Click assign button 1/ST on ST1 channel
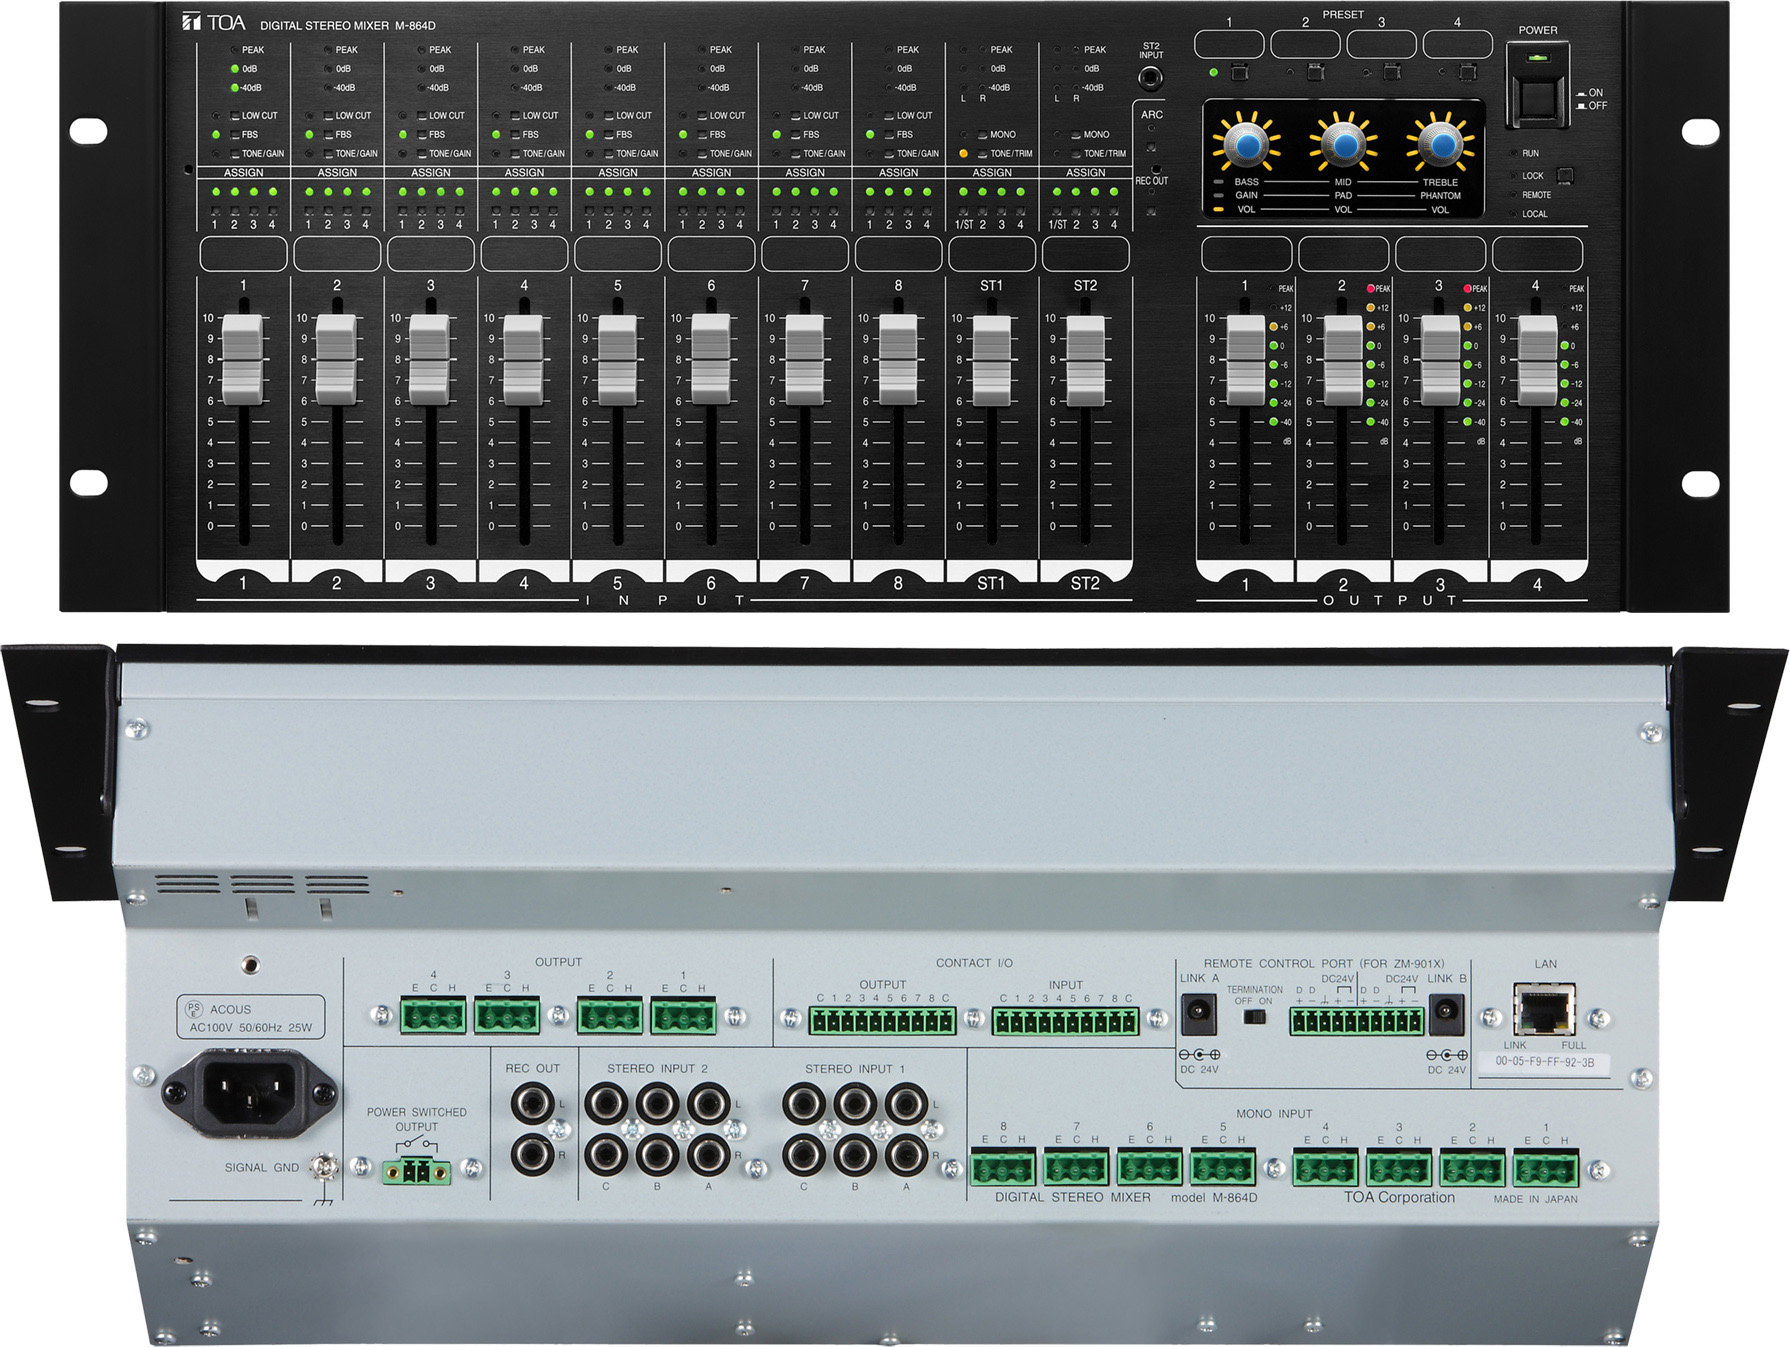The image size is (1790, 1347). click(964, 211)
